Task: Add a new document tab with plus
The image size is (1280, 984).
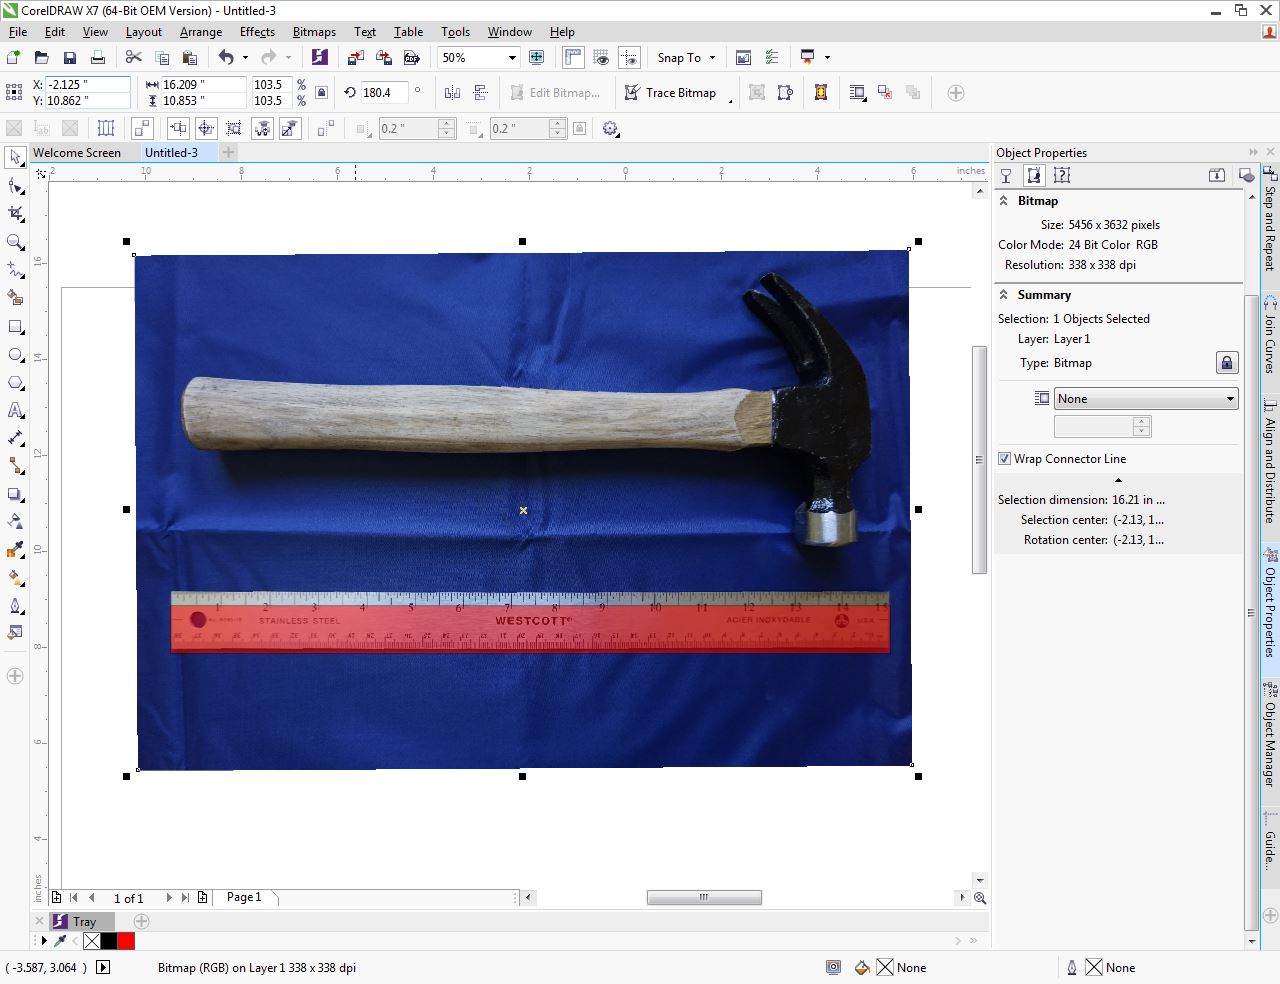Action: coord(229,153)
